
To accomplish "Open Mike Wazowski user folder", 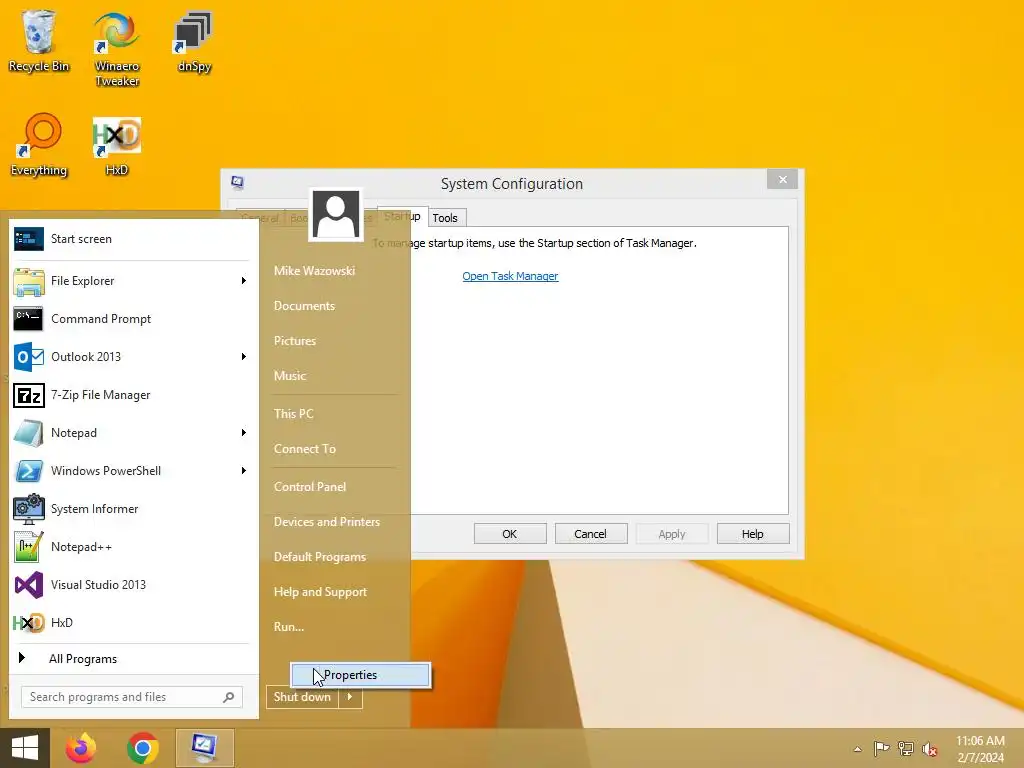I will coord(315,270).
